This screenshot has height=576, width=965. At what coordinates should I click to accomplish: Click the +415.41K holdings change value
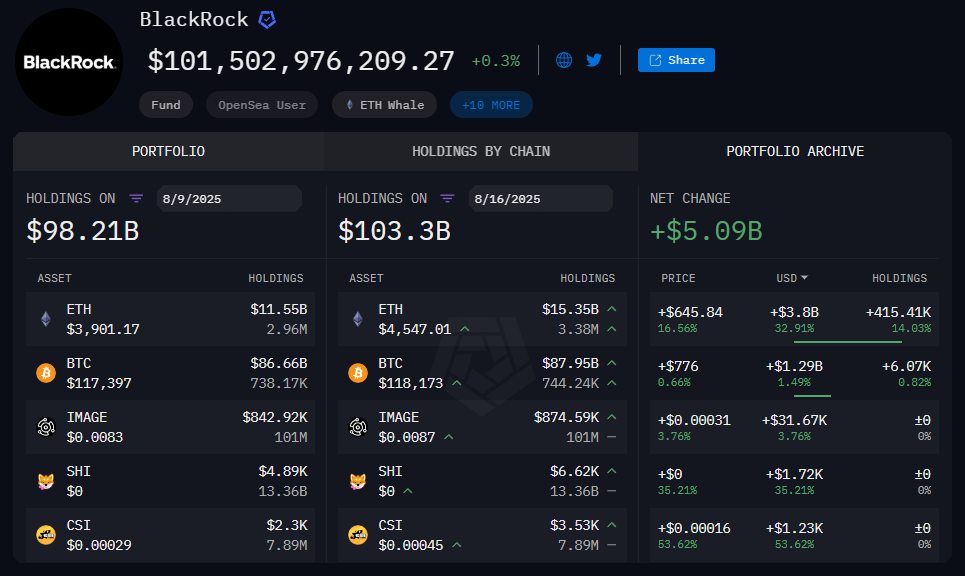(899, 312)
